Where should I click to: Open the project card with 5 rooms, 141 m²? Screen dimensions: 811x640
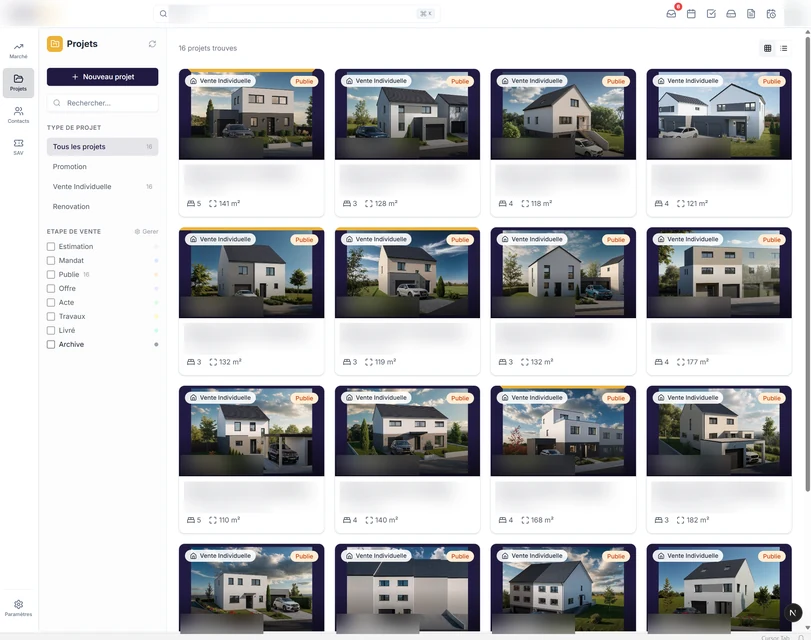tap(251, 142)
